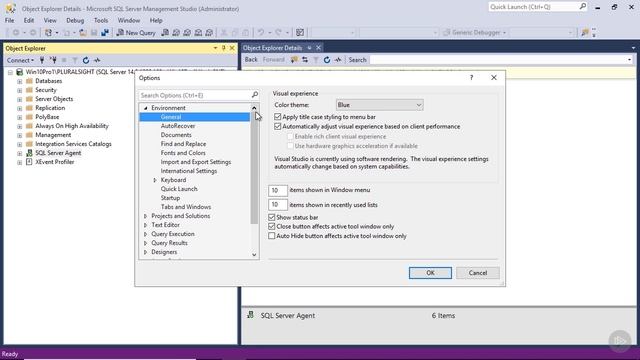
Task: Expand the Keyboard node in Options tree
Action: pyautogui.click(x=155, y=180)
